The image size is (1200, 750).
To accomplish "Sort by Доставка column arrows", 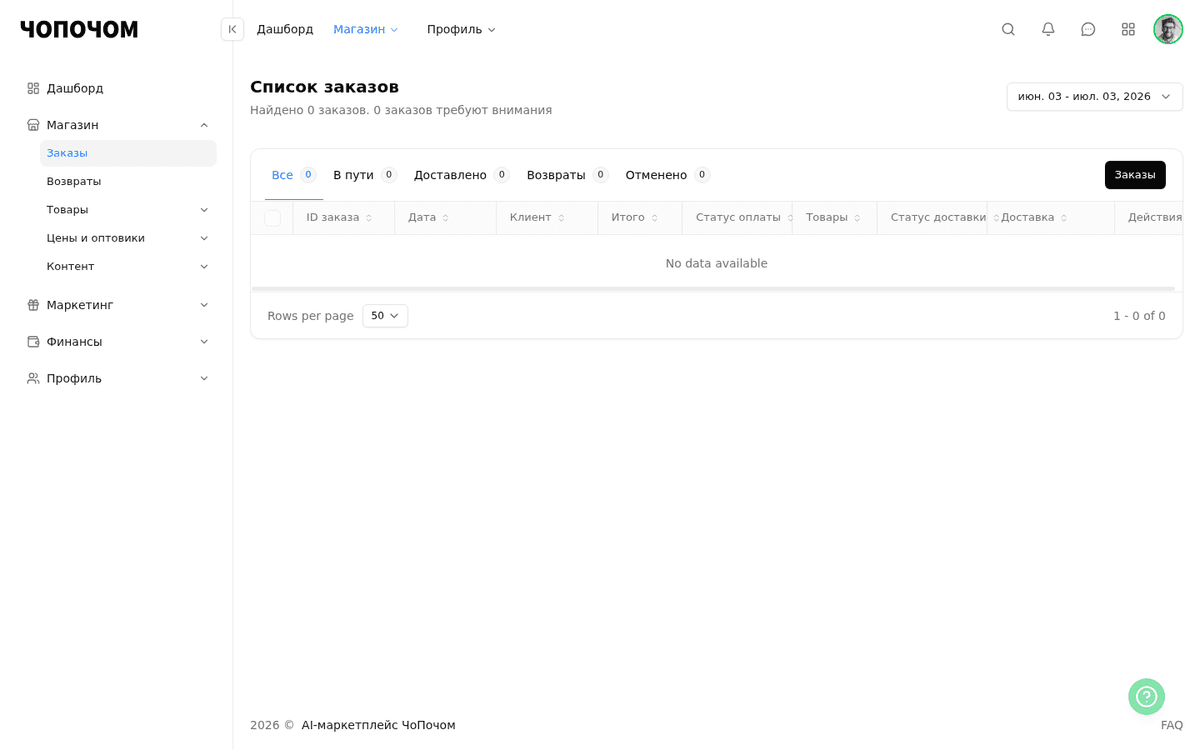I will coord(1063,218).
